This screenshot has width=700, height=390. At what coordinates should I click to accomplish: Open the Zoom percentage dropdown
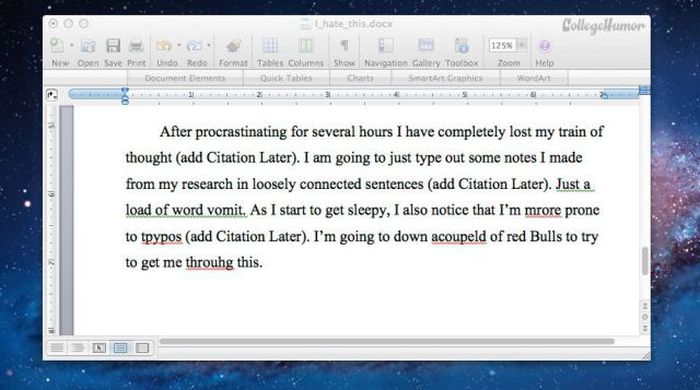(521, 45)
